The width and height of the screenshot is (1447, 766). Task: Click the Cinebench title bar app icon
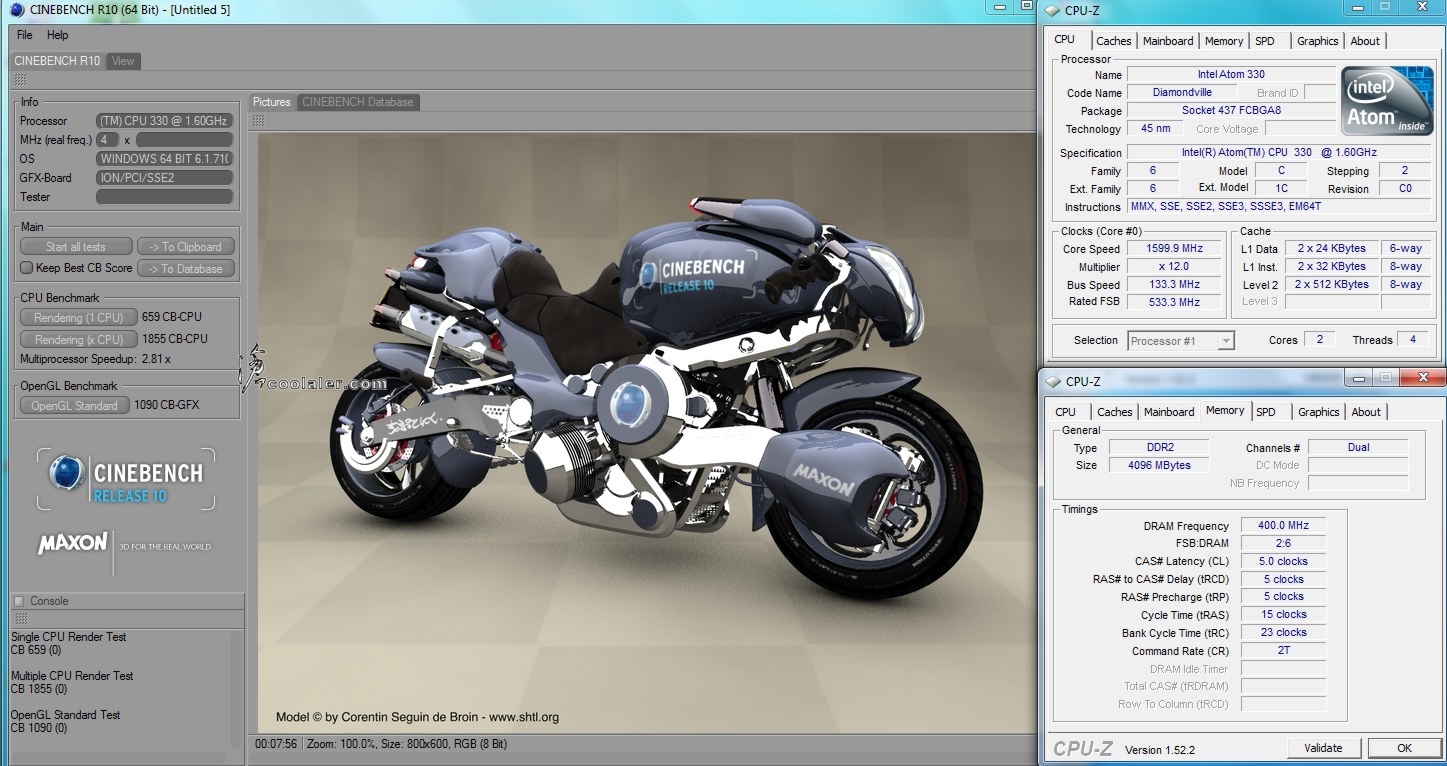click(x=18, y=10)
